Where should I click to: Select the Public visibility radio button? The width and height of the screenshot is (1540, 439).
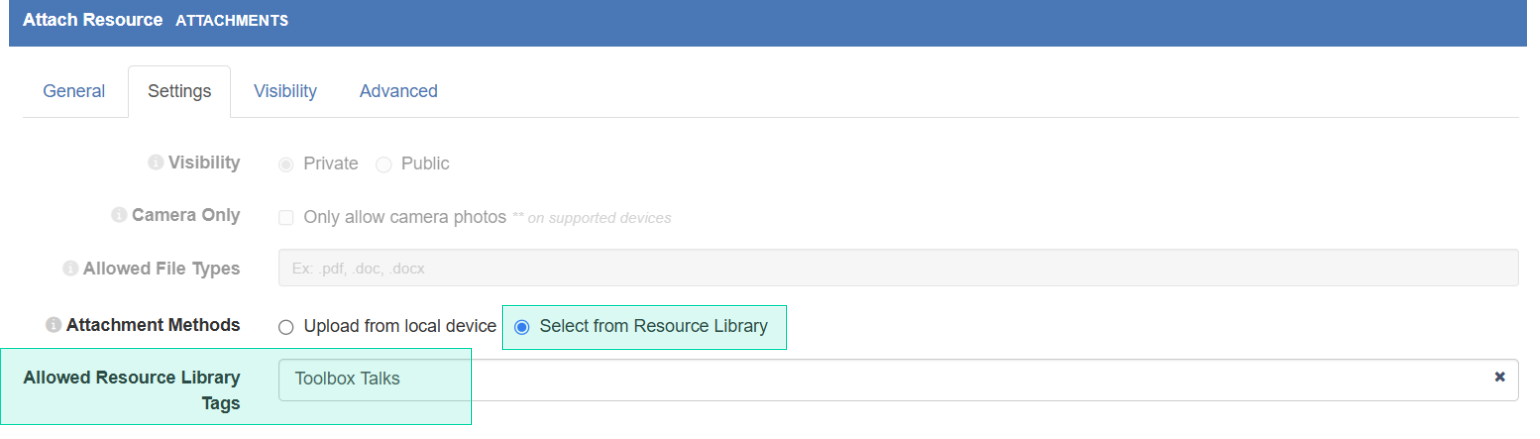point(384,164)
